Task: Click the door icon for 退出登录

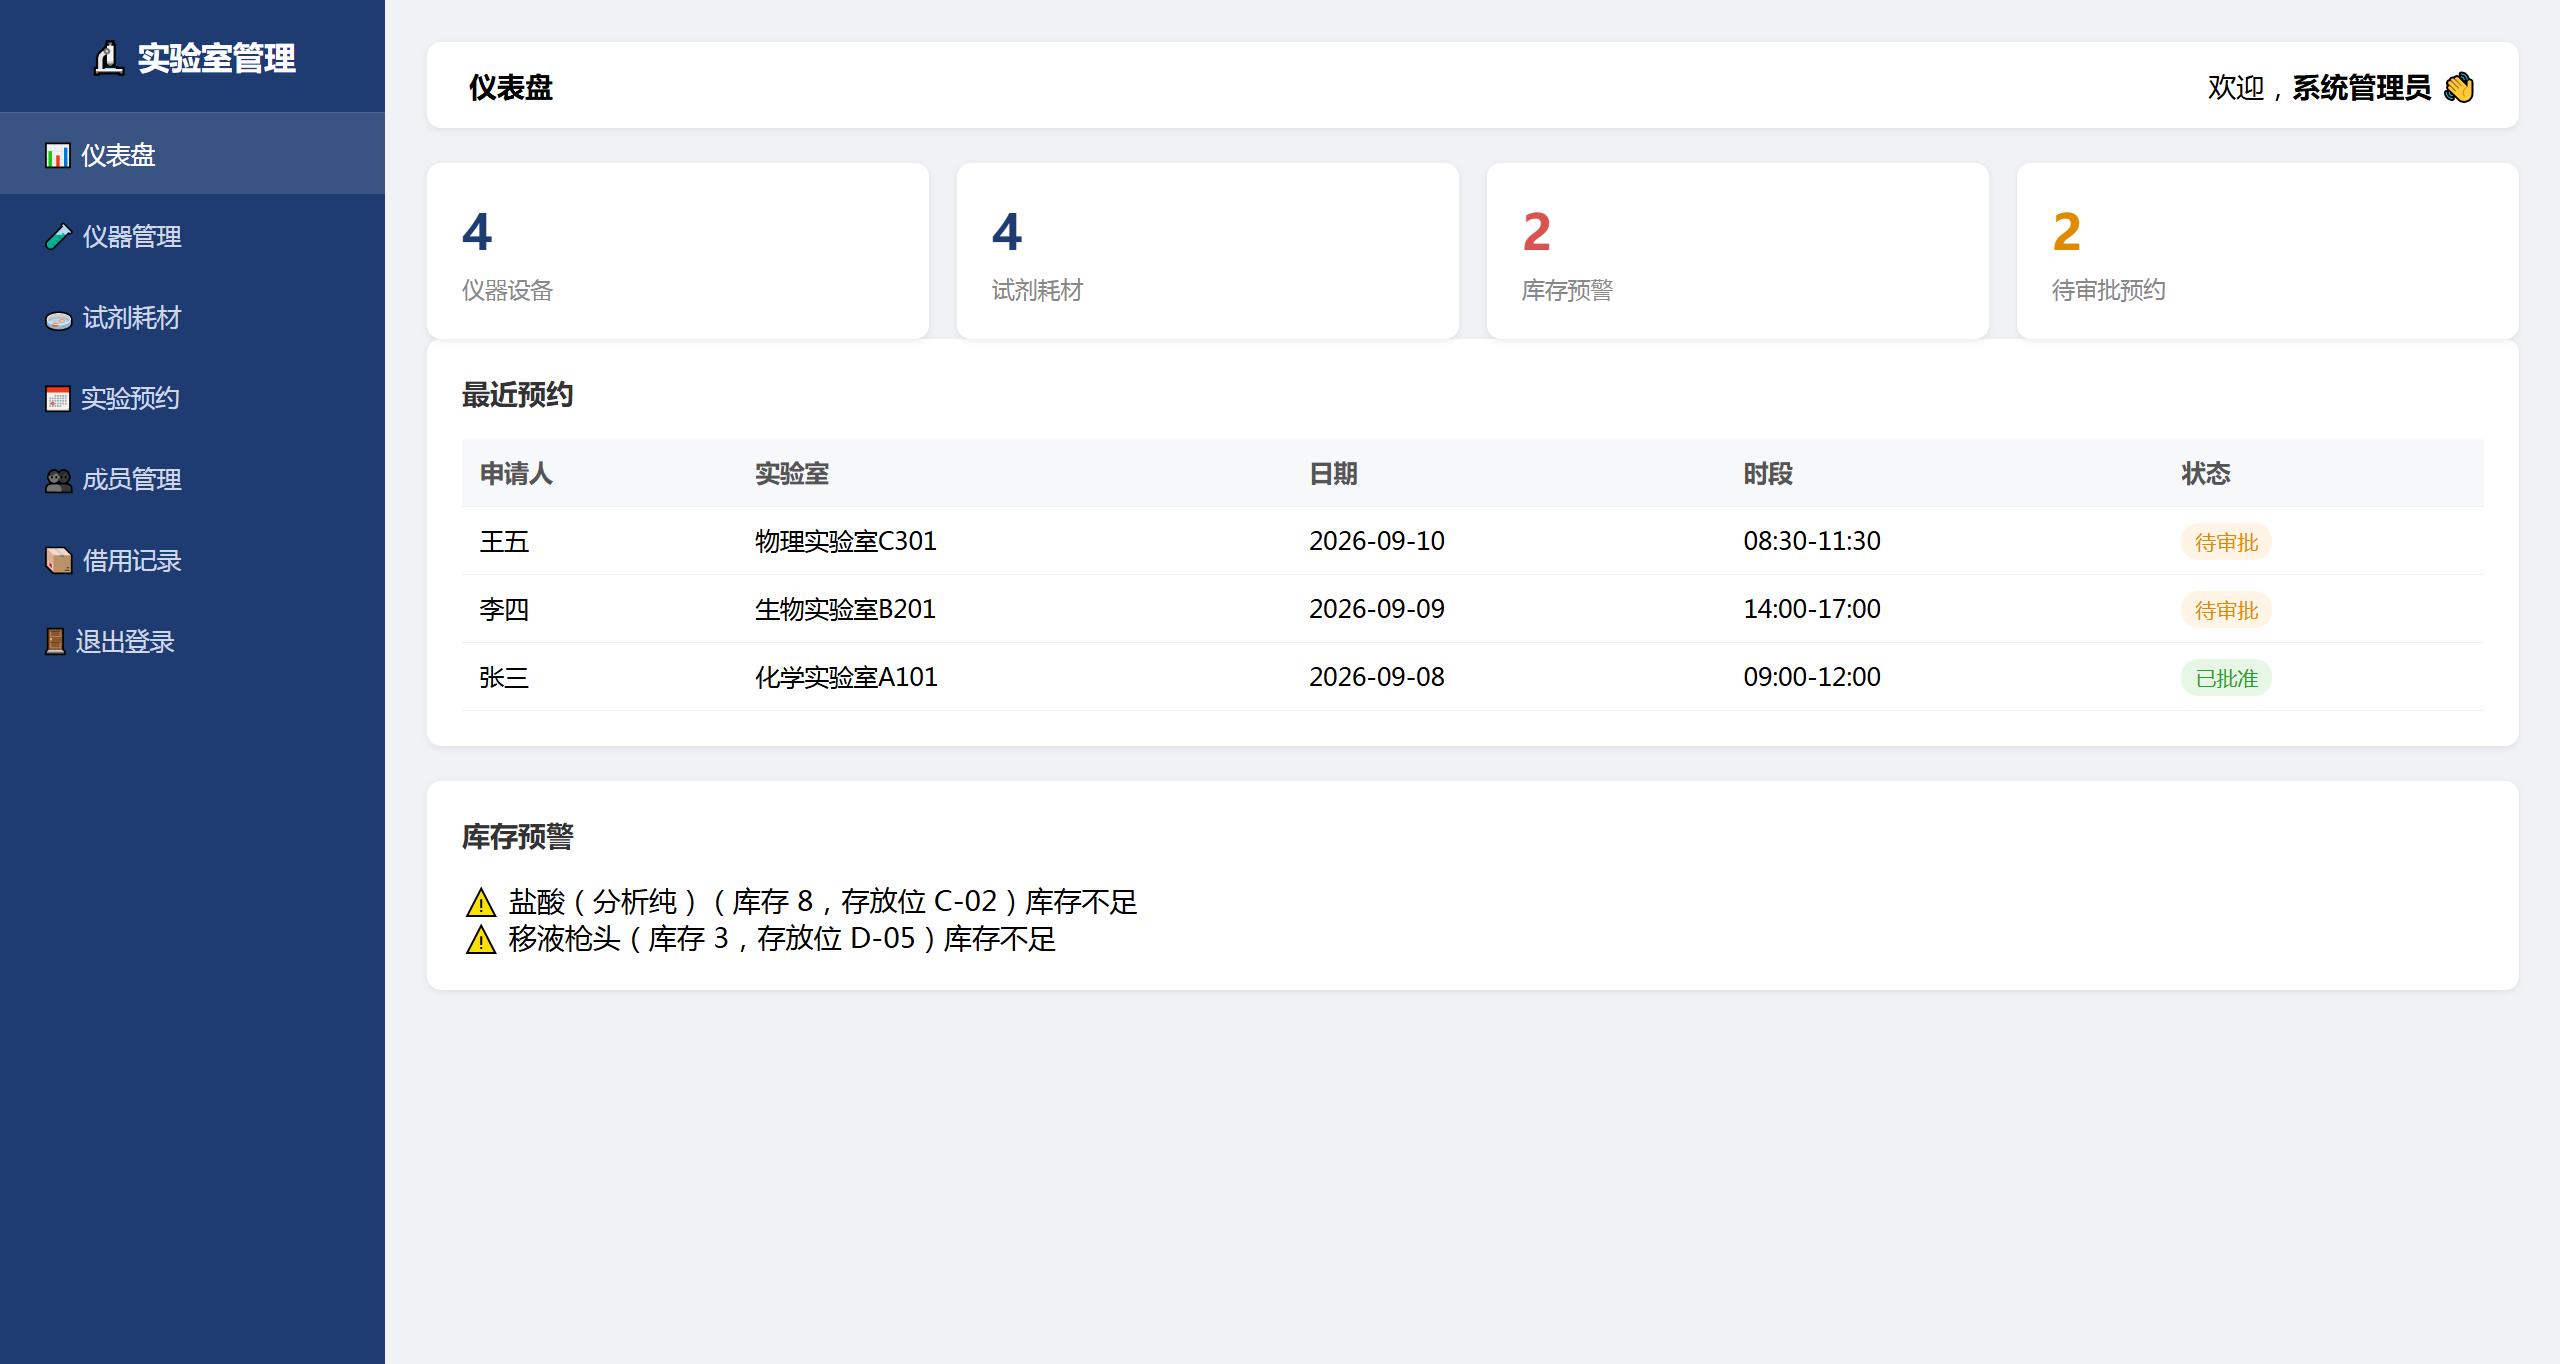Action: tap(55, 642)
